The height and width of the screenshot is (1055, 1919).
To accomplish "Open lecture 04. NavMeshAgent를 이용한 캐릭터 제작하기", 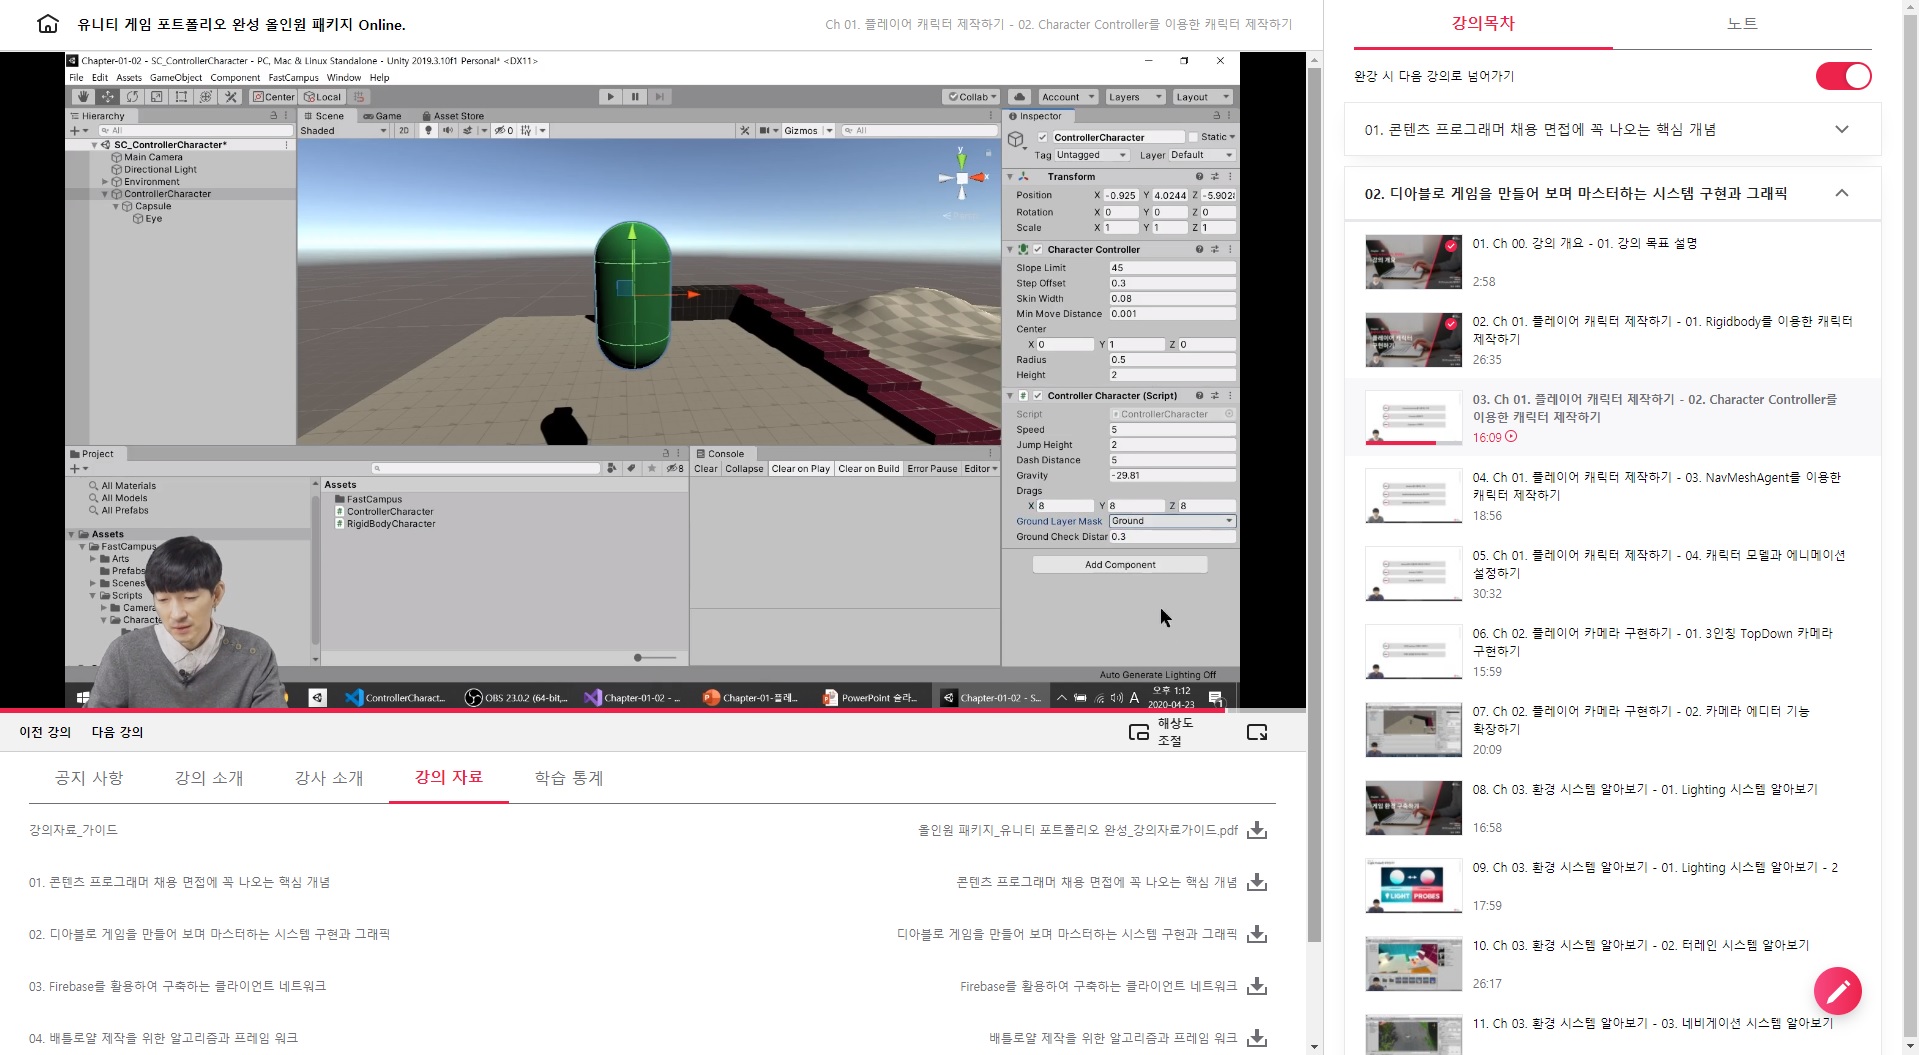I will 1612,495.
